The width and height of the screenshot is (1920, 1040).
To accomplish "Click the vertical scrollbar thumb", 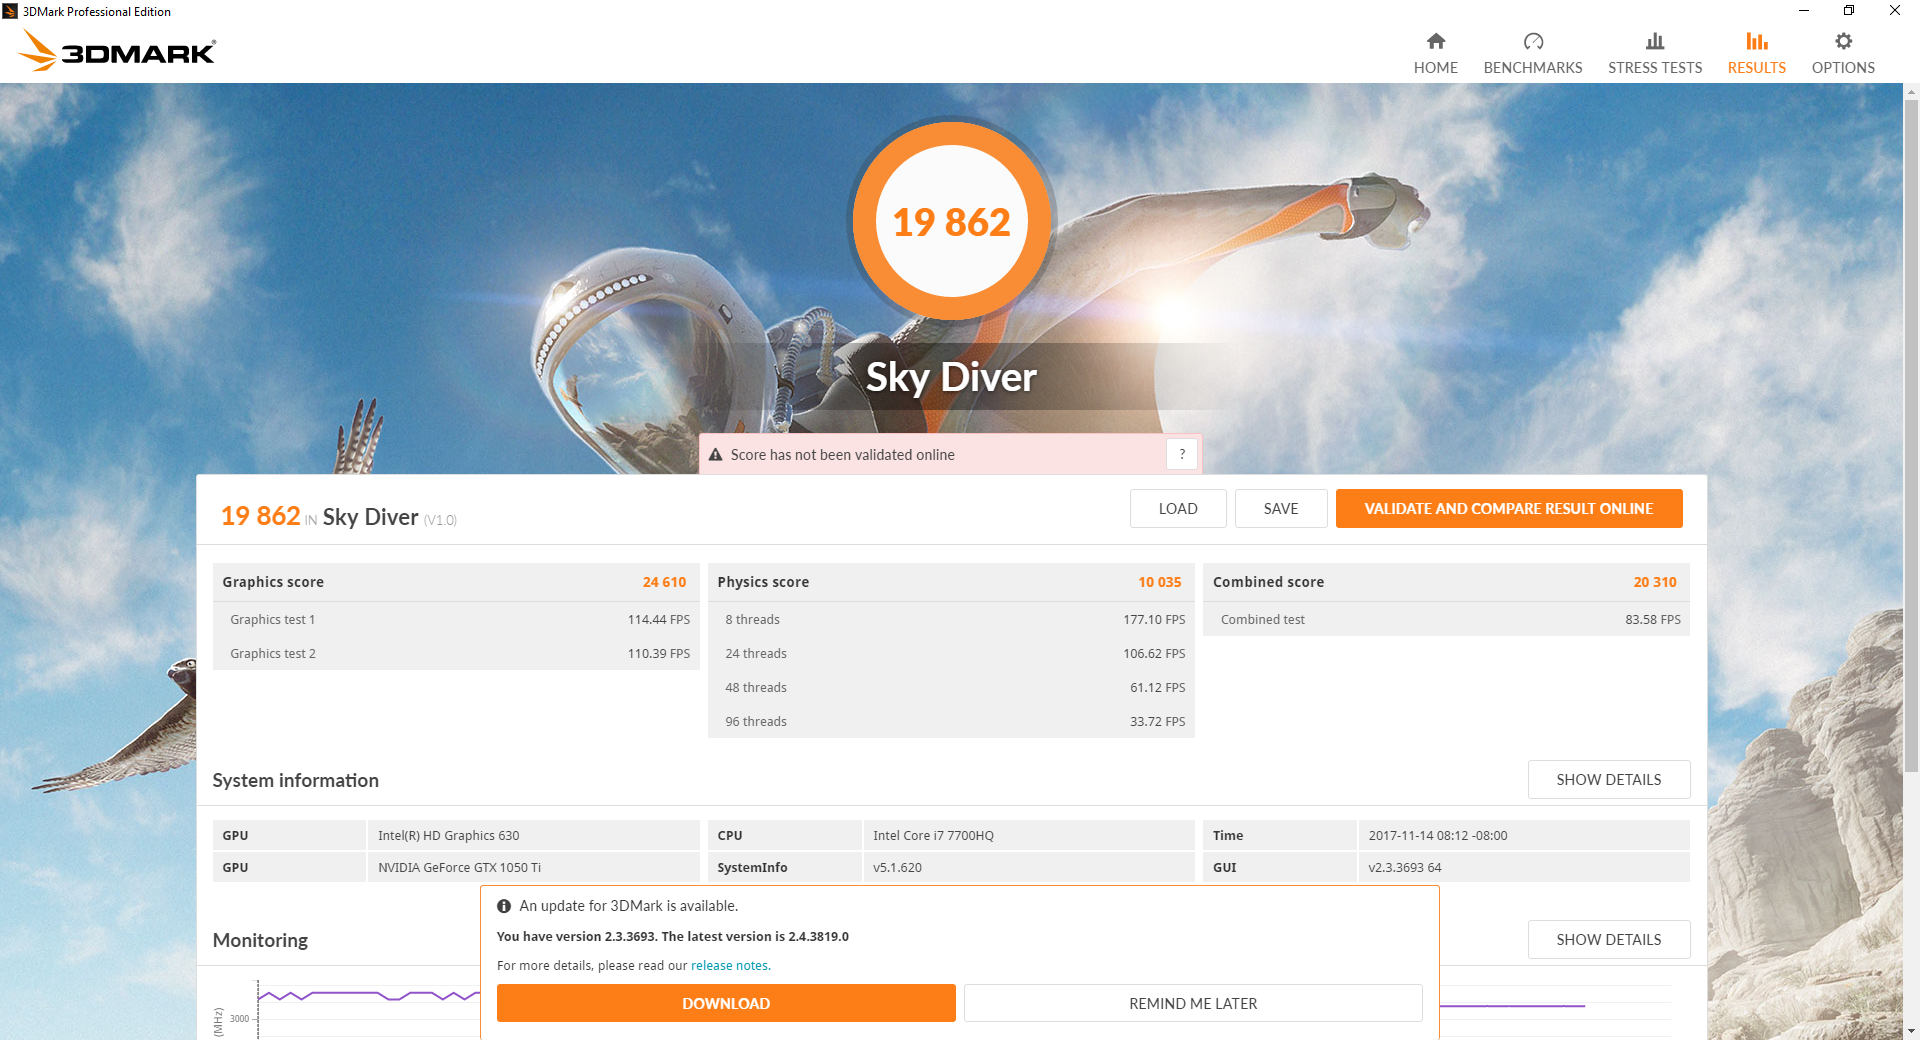I will (1911, 435).
